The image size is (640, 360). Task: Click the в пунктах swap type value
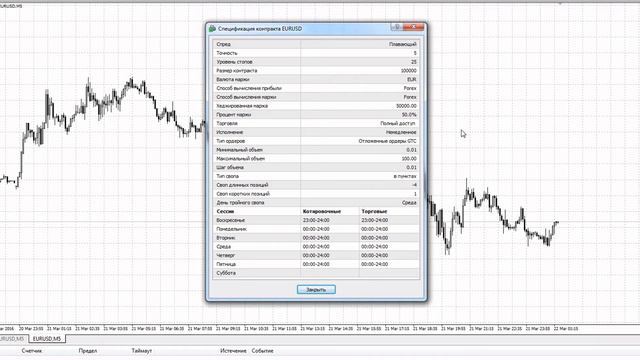405,176
